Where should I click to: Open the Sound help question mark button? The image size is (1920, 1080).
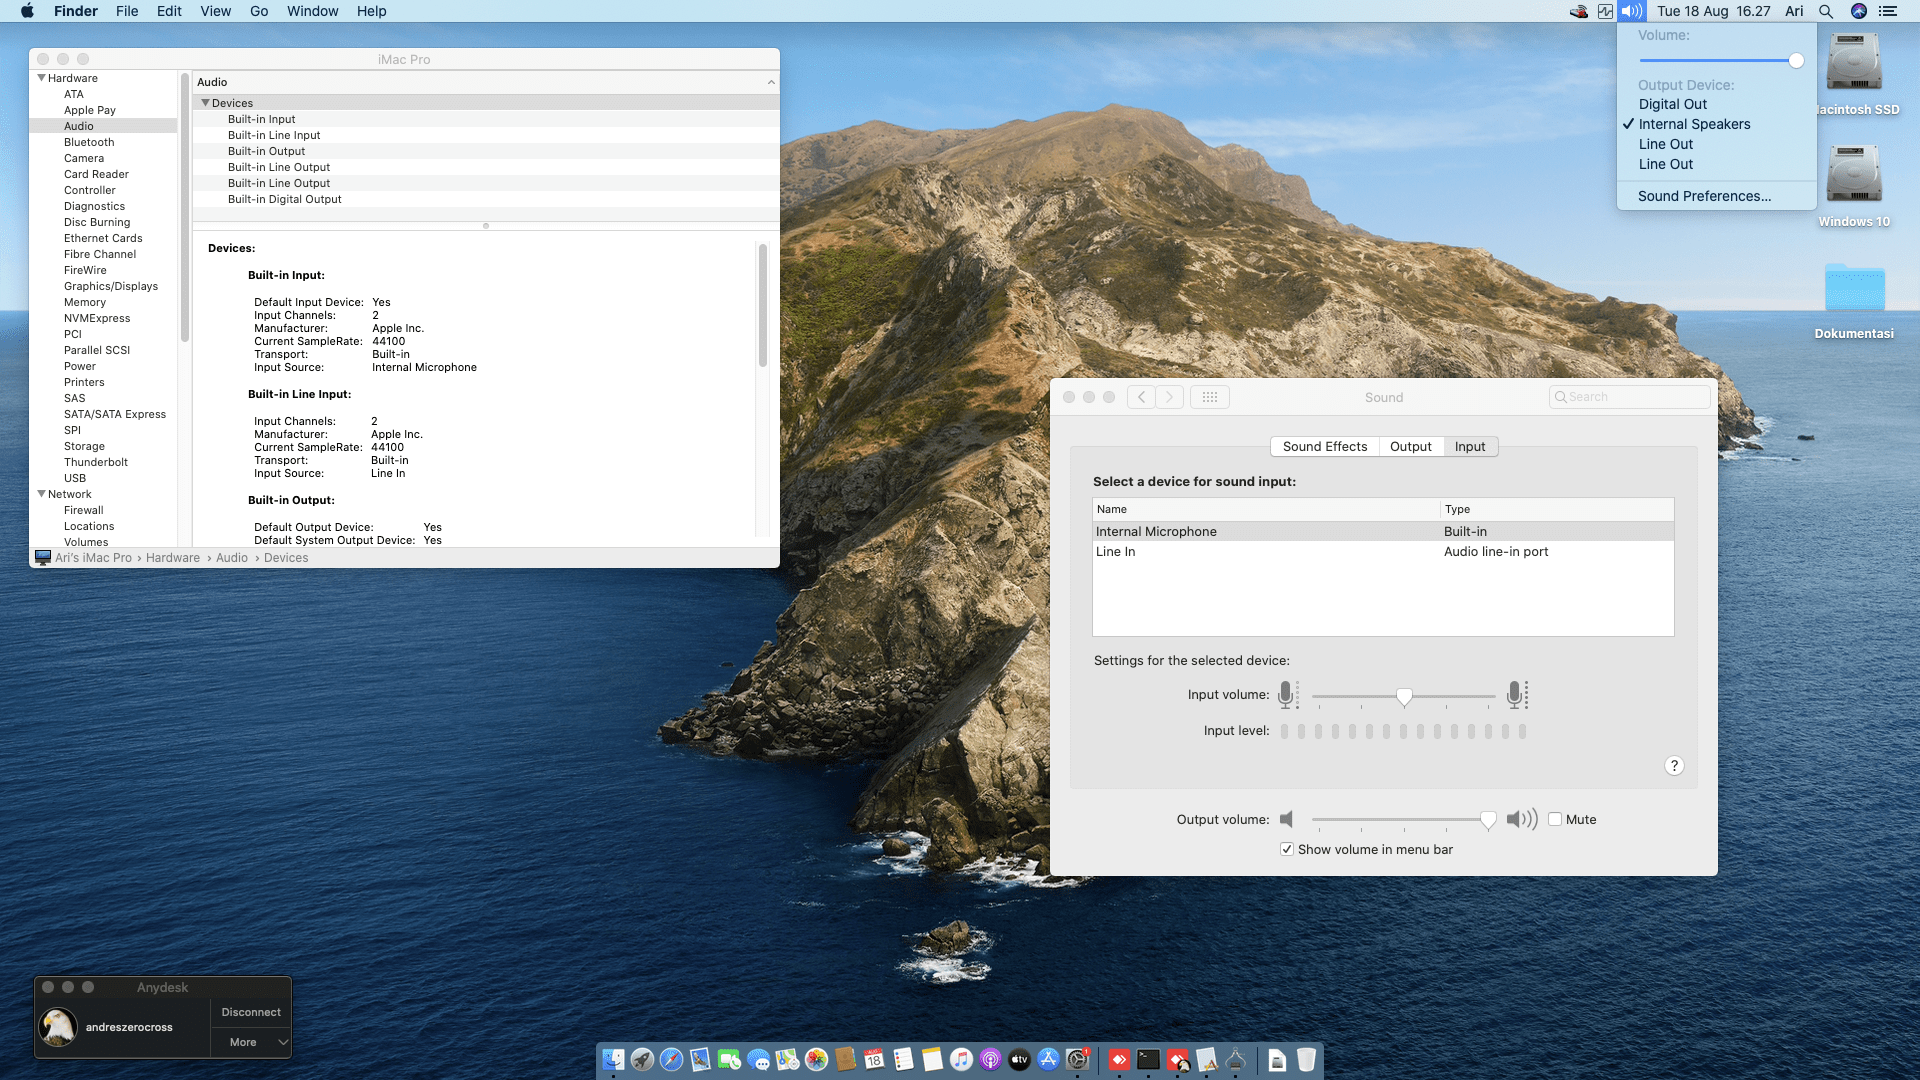click(1674, 766)
